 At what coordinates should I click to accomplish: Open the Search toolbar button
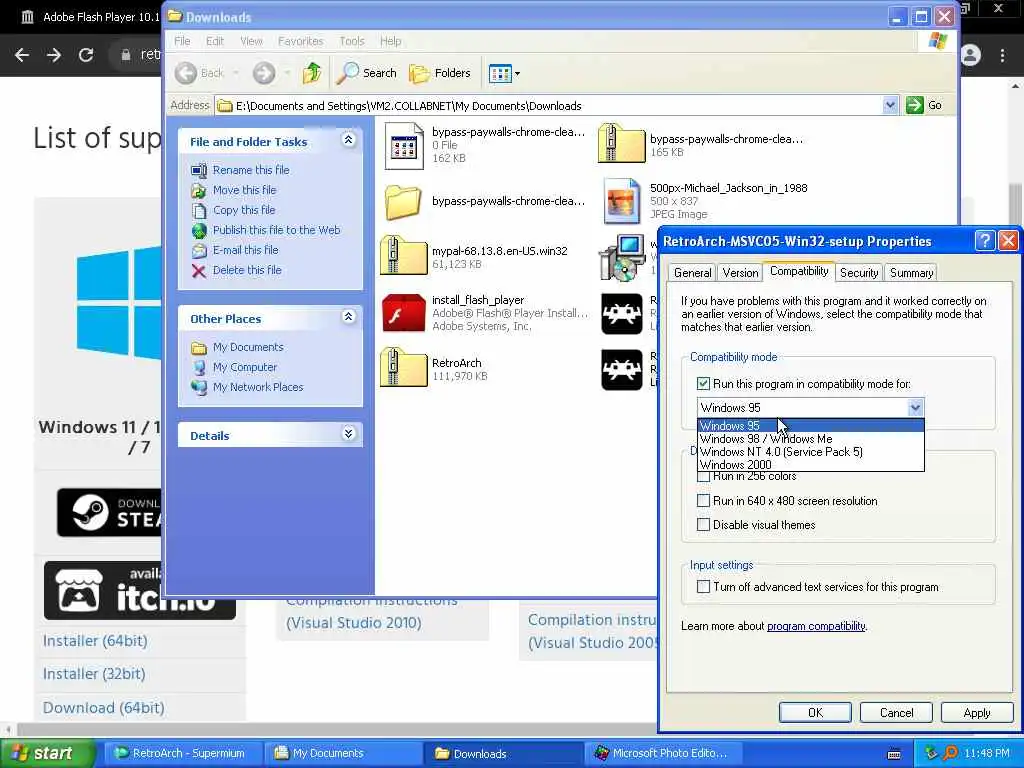pyautogui.click(x=366, y=73)
